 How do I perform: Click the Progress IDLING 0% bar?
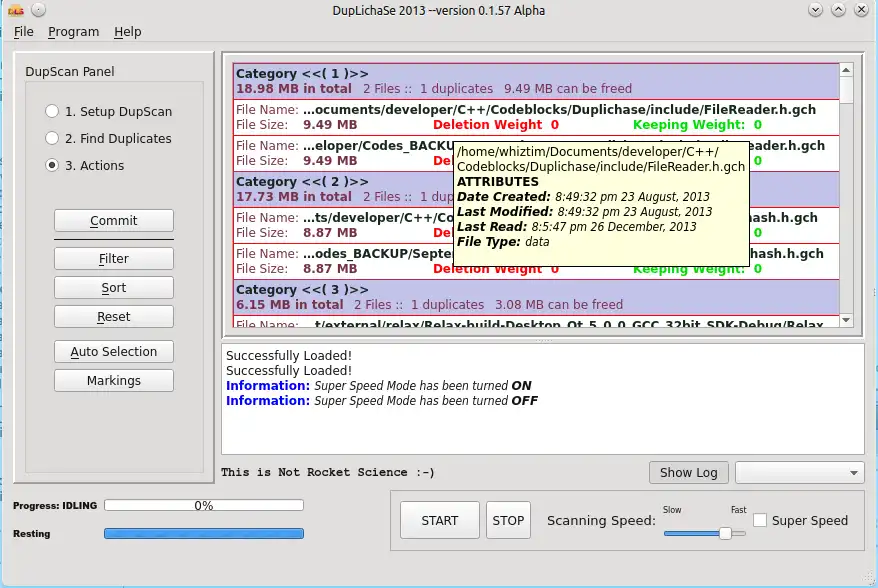pyautogui.click(x=204, y=506)
